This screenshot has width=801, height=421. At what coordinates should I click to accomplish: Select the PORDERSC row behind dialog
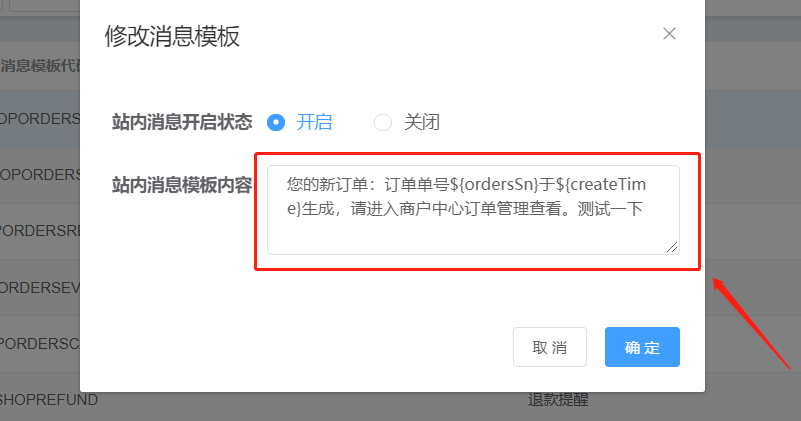tap(40, 343)
